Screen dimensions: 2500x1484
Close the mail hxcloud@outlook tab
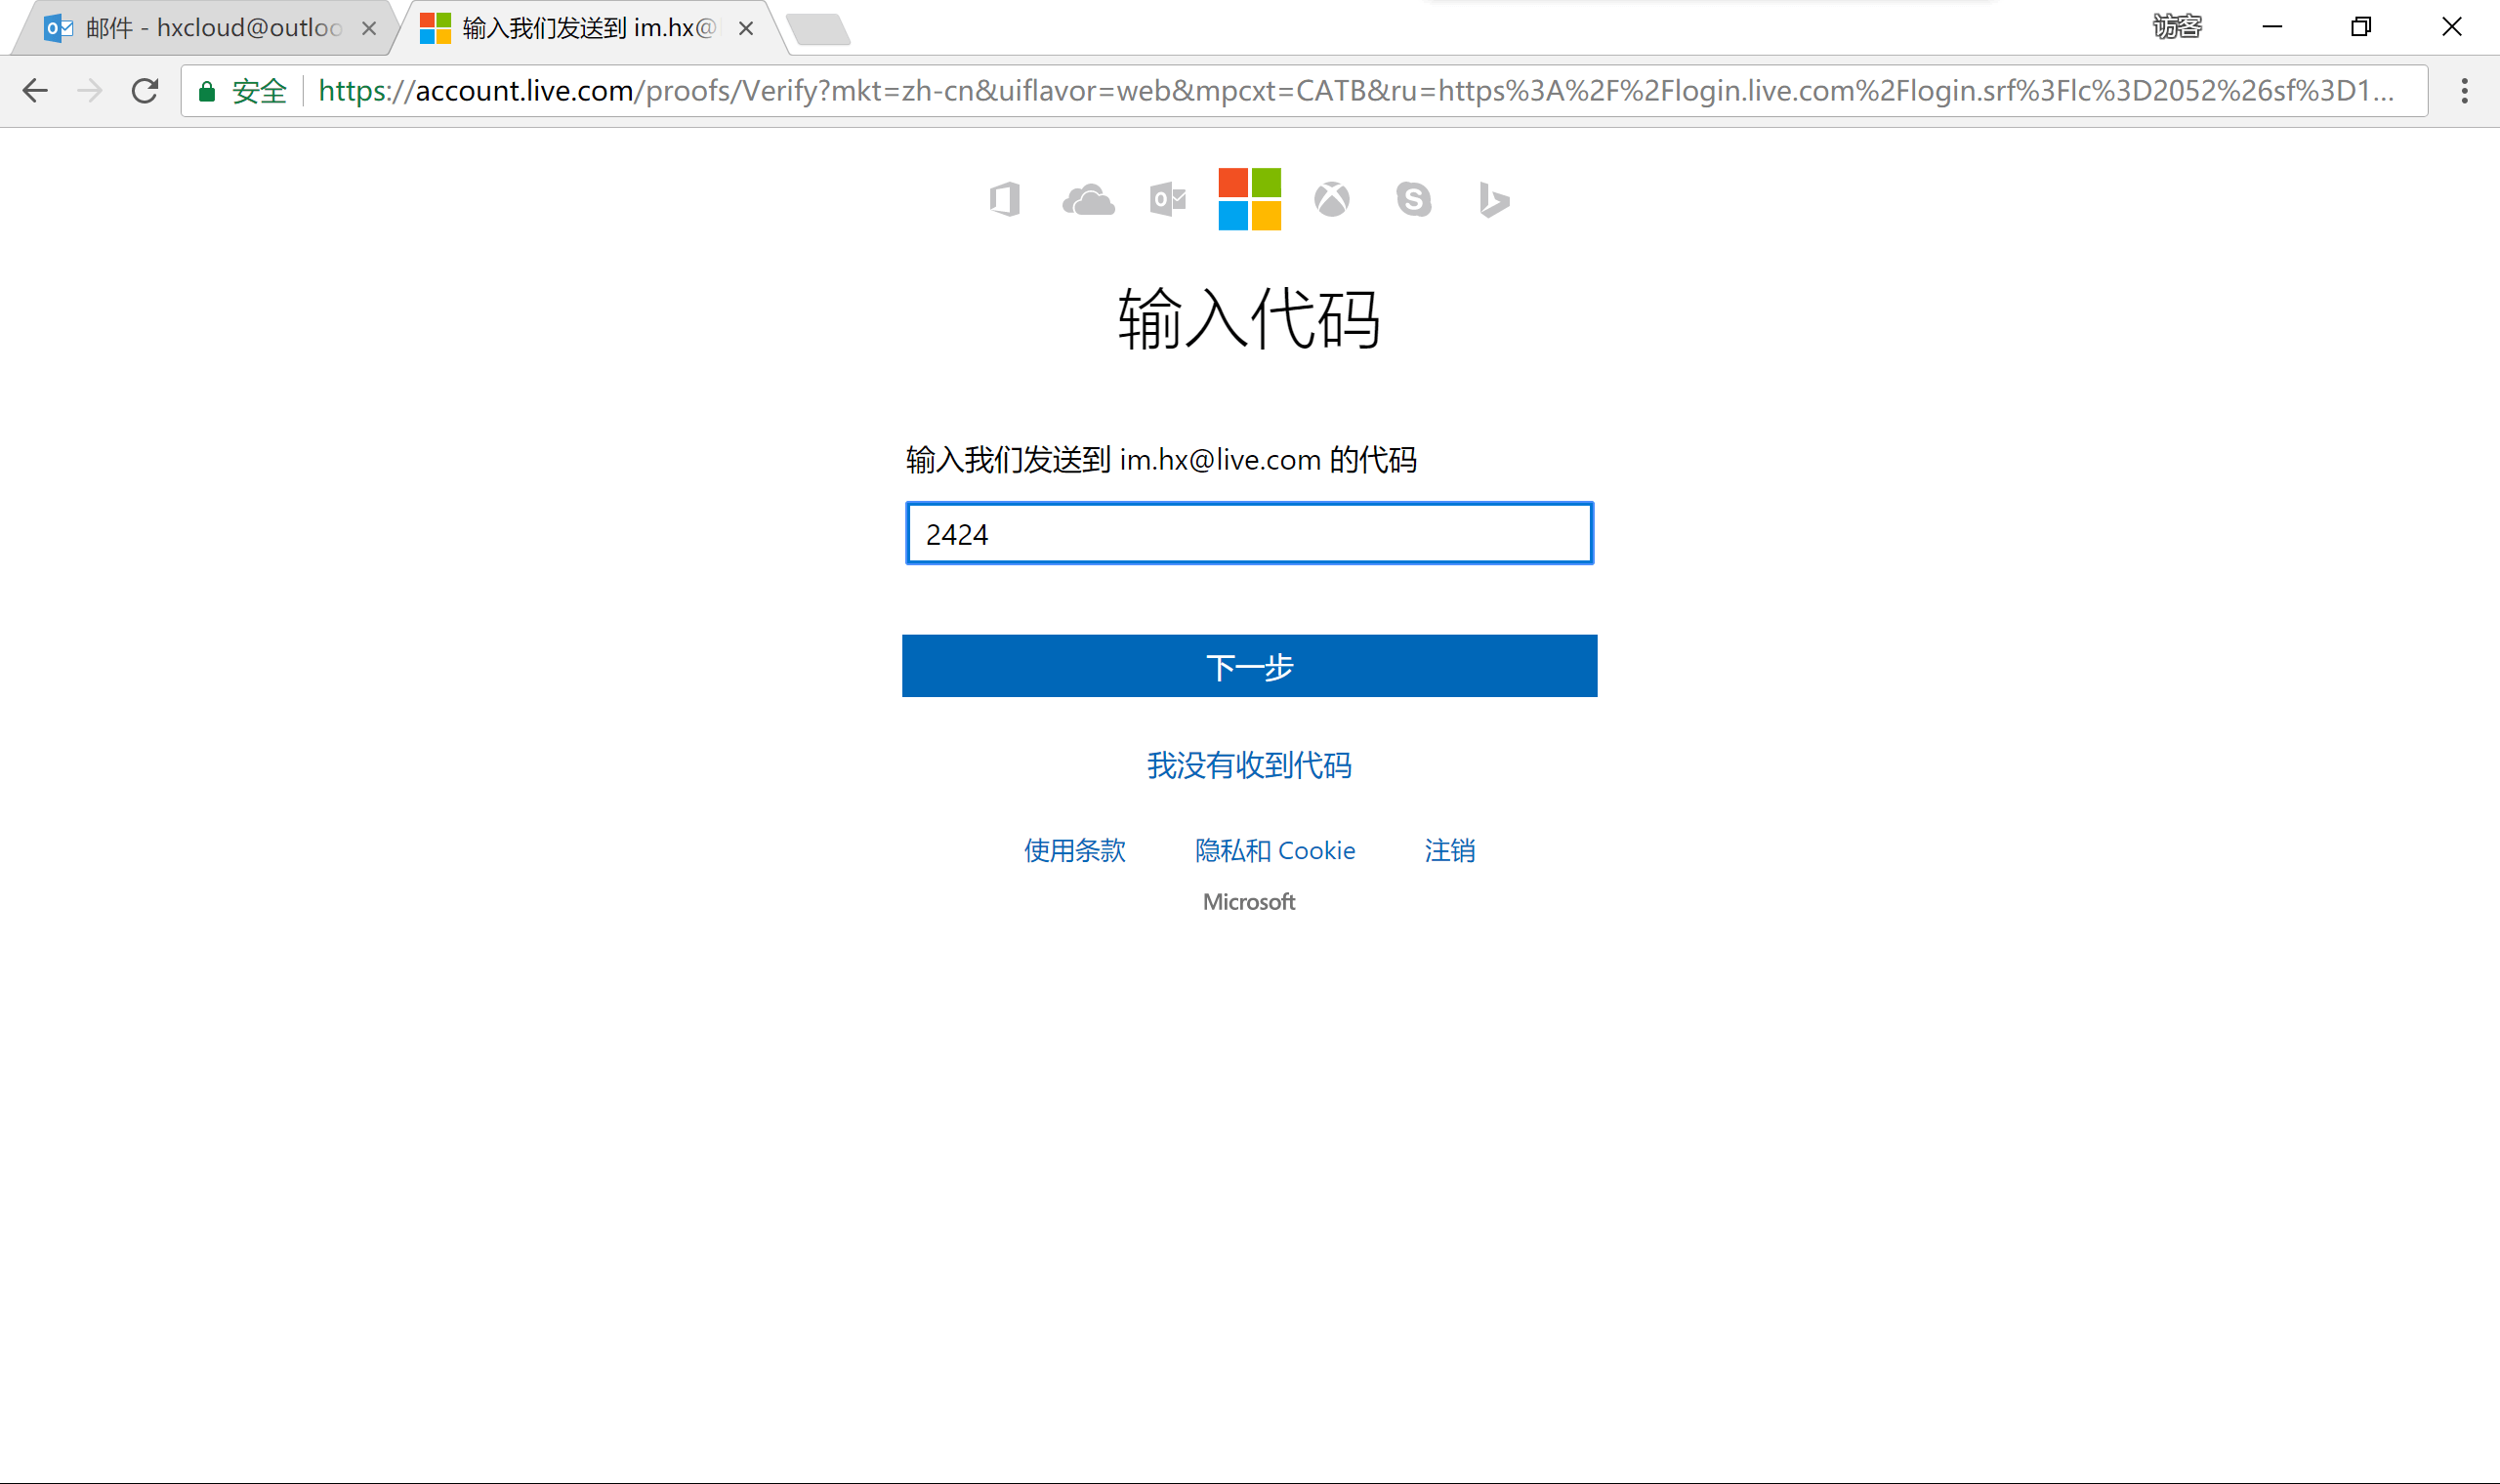[369, 28]
